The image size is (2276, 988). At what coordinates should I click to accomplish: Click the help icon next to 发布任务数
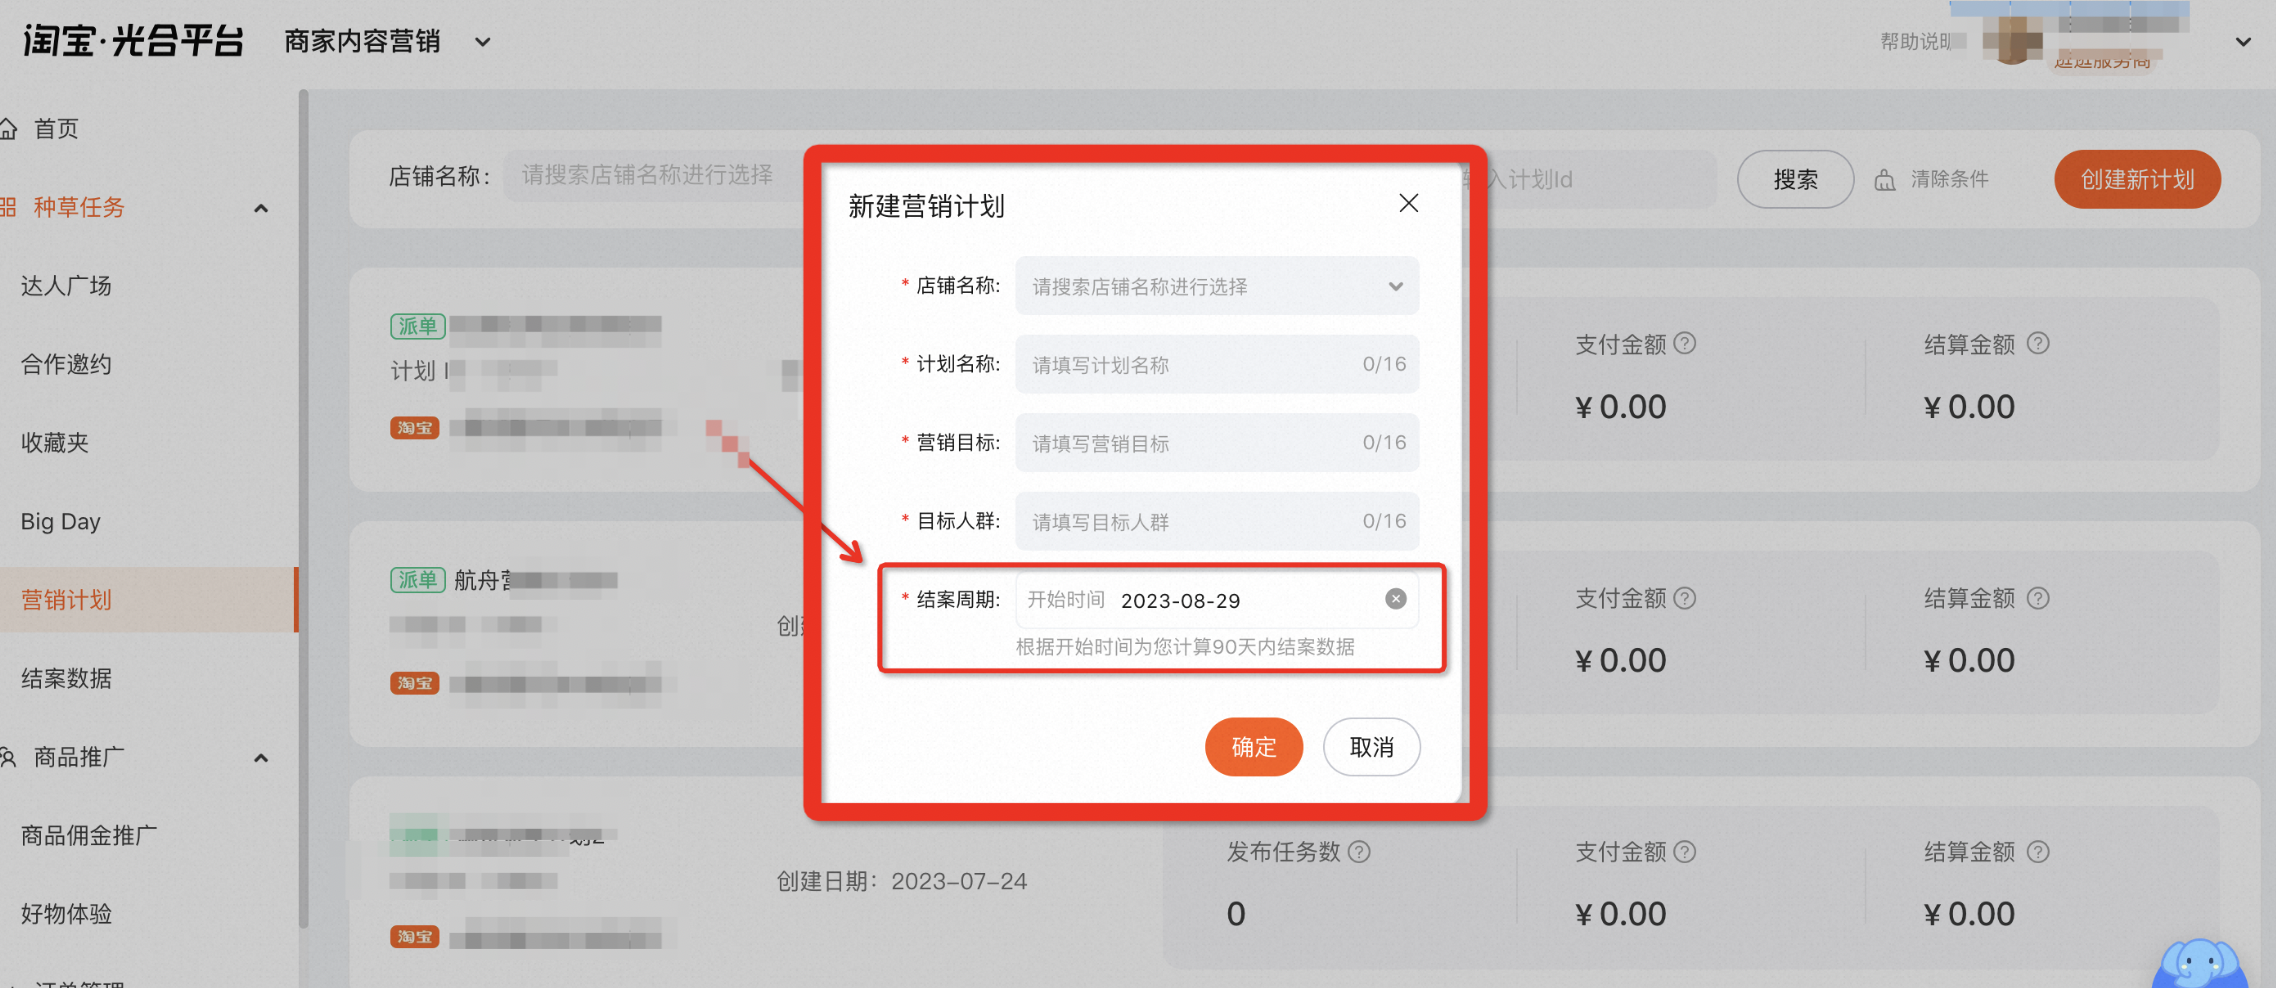pos(1359,852)
